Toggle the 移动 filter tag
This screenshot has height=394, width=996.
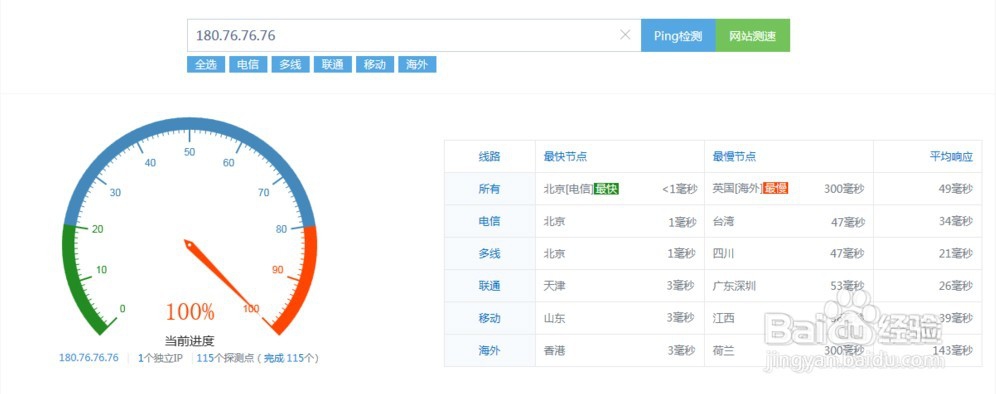pos(375,65)
